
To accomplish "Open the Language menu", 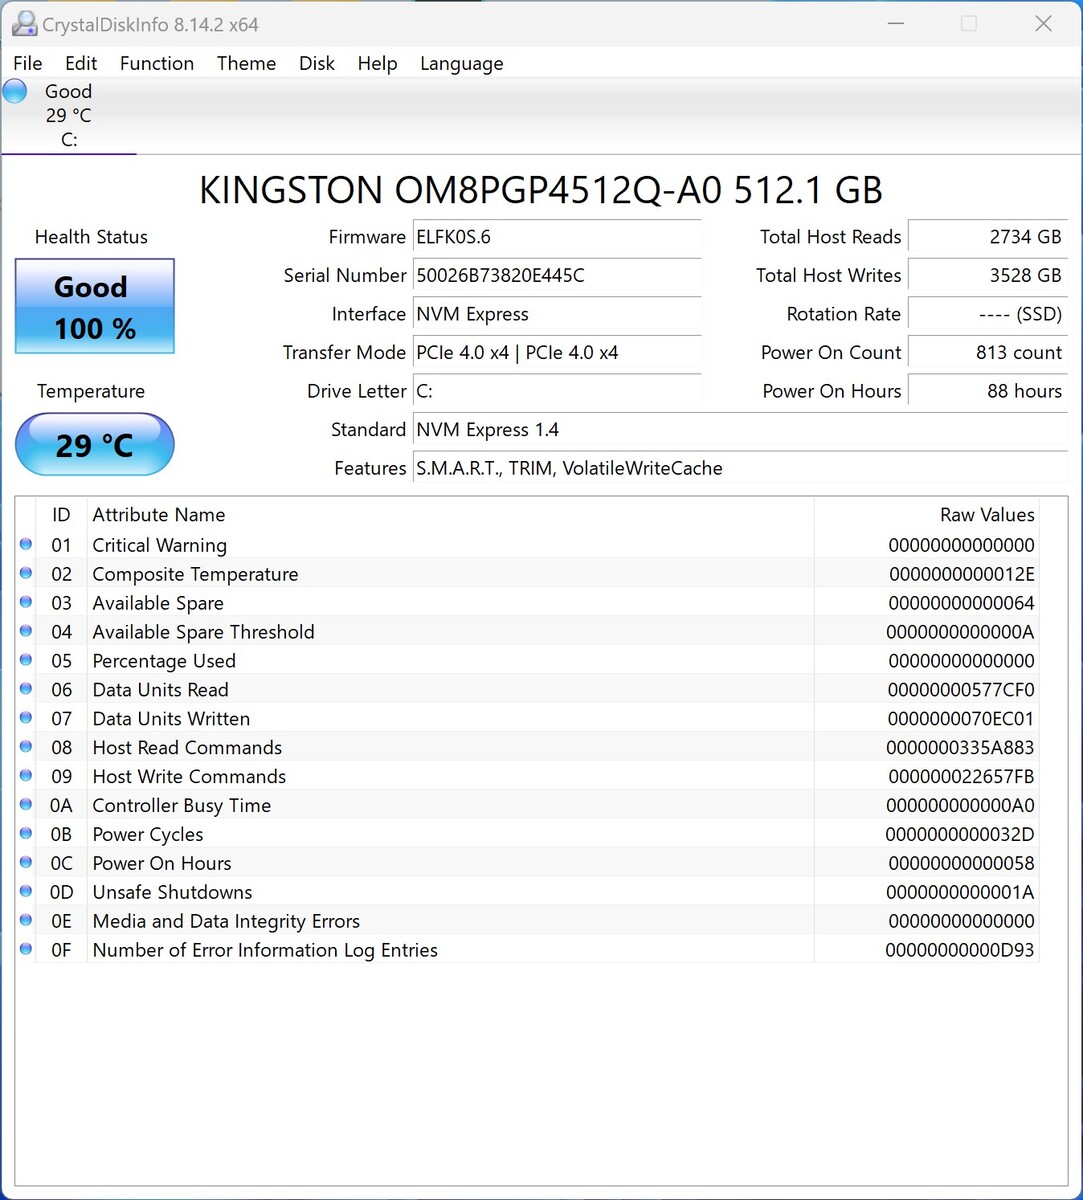I will [x=462, y=63].
